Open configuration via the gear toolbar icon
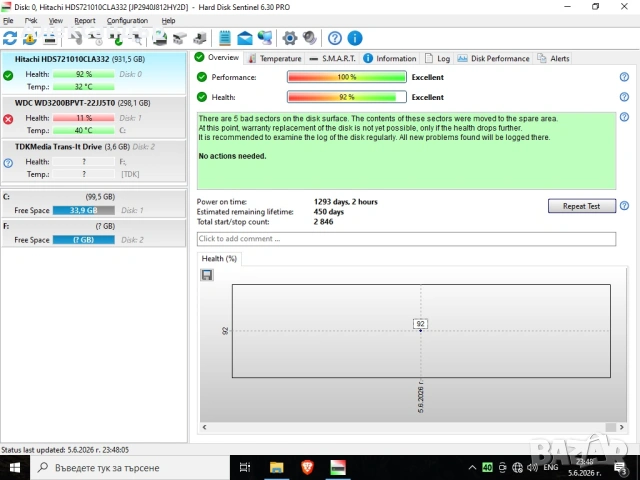The image size is (640, 480). pyautogui.click(x=290, y=38)
